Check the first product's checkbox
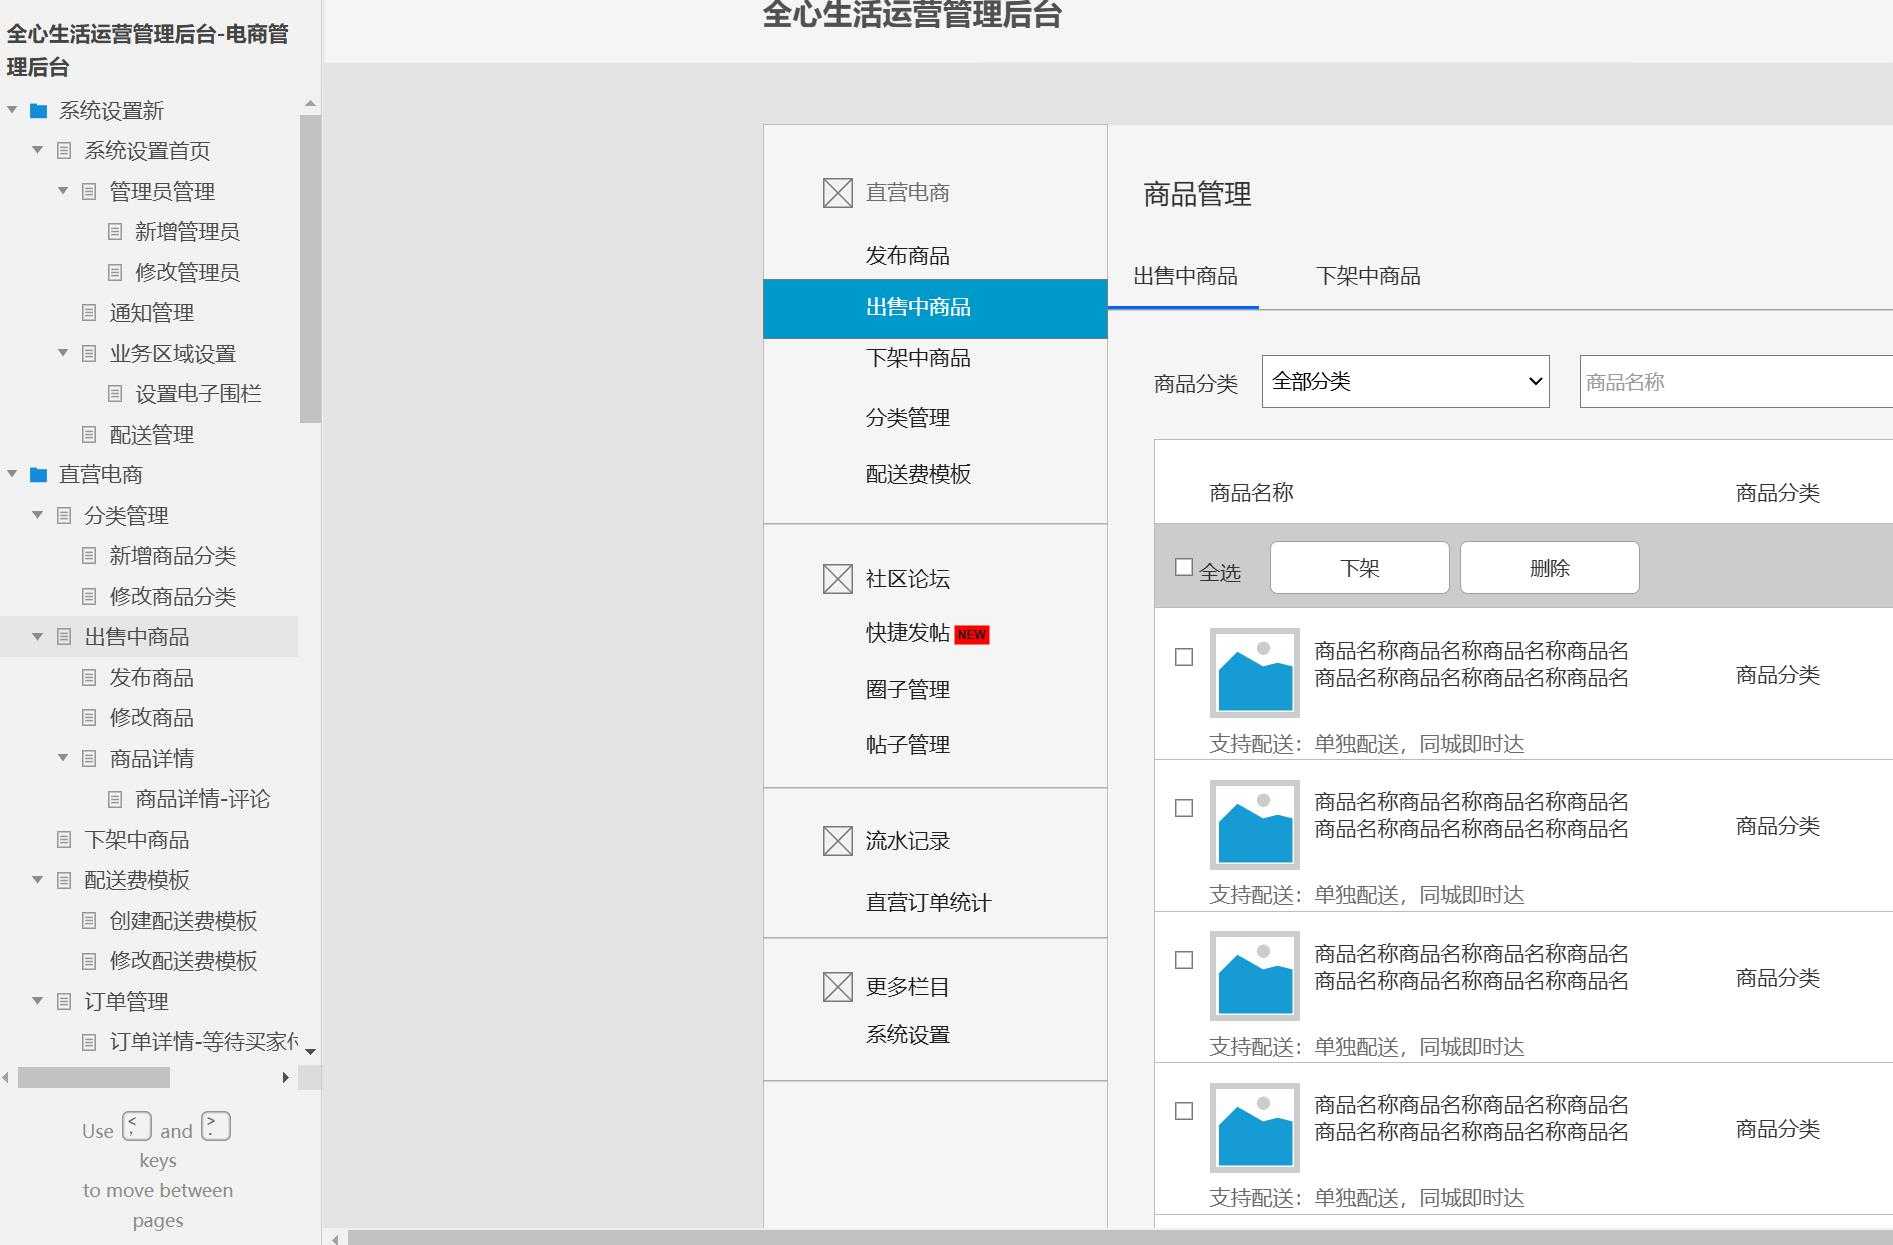Viewport: 1893px width, 1245px height. 1183,657
